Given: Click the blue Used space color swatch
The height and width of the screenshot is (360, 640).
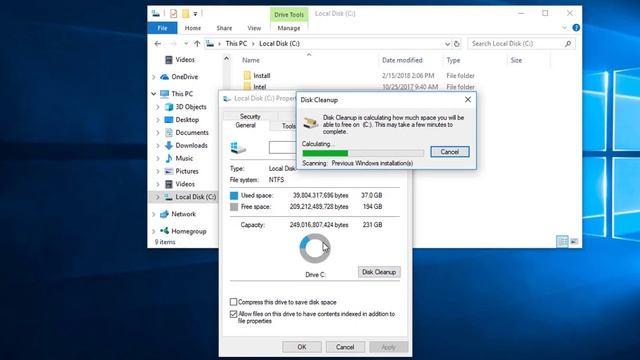Looking at the screenshot, I should 234,196.
